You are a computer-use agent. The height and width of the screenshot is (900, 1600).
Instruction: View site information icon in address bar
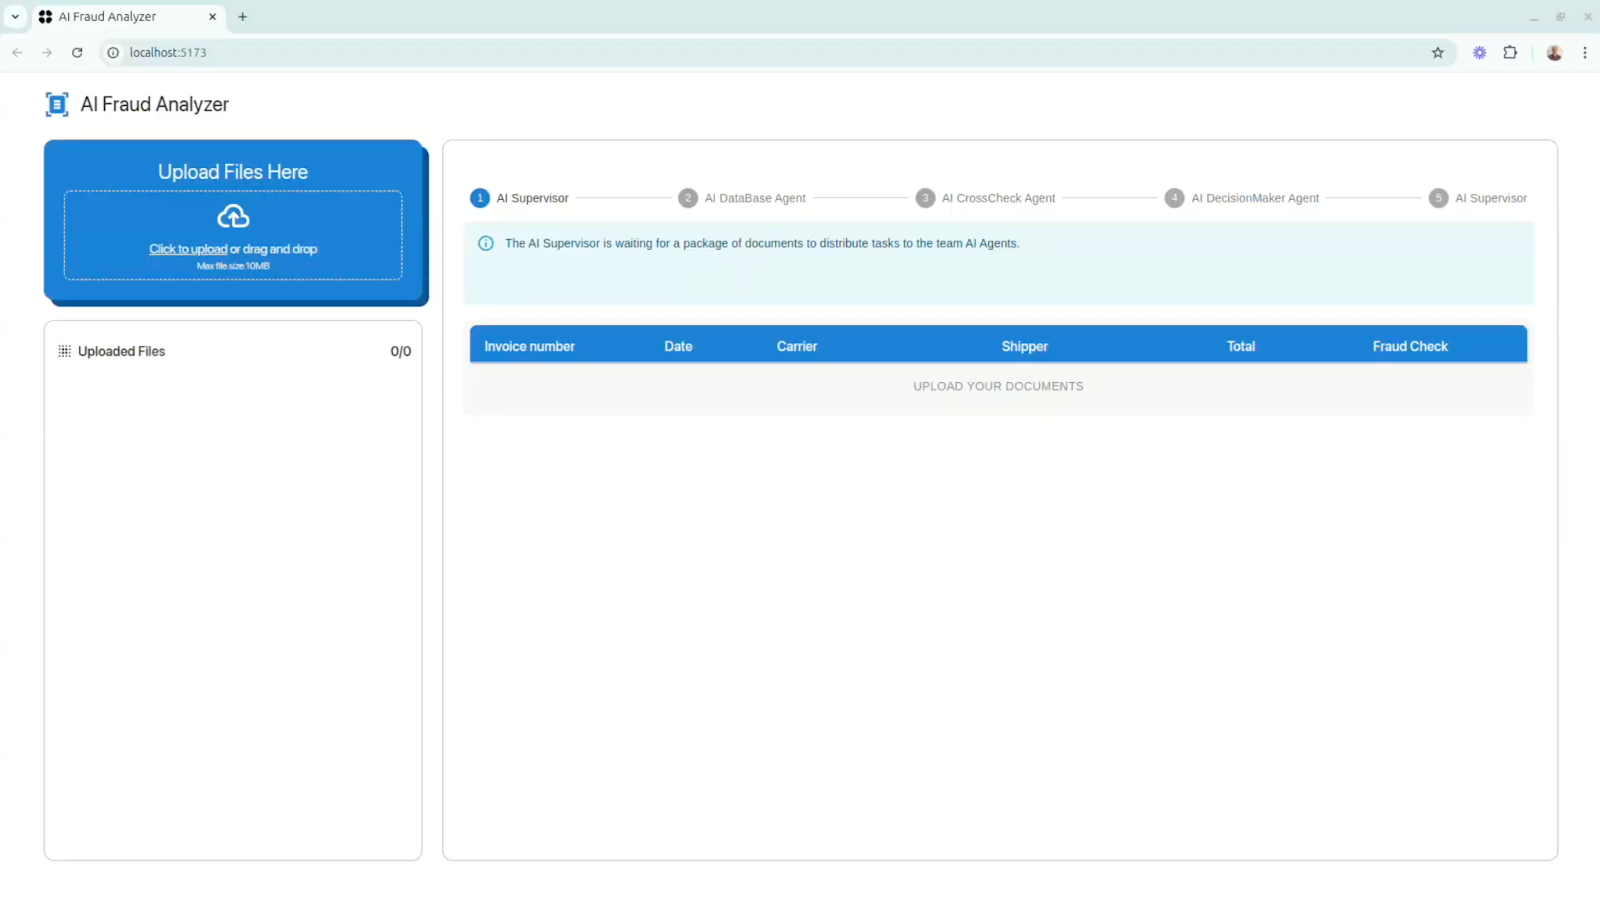pos(113,53)
